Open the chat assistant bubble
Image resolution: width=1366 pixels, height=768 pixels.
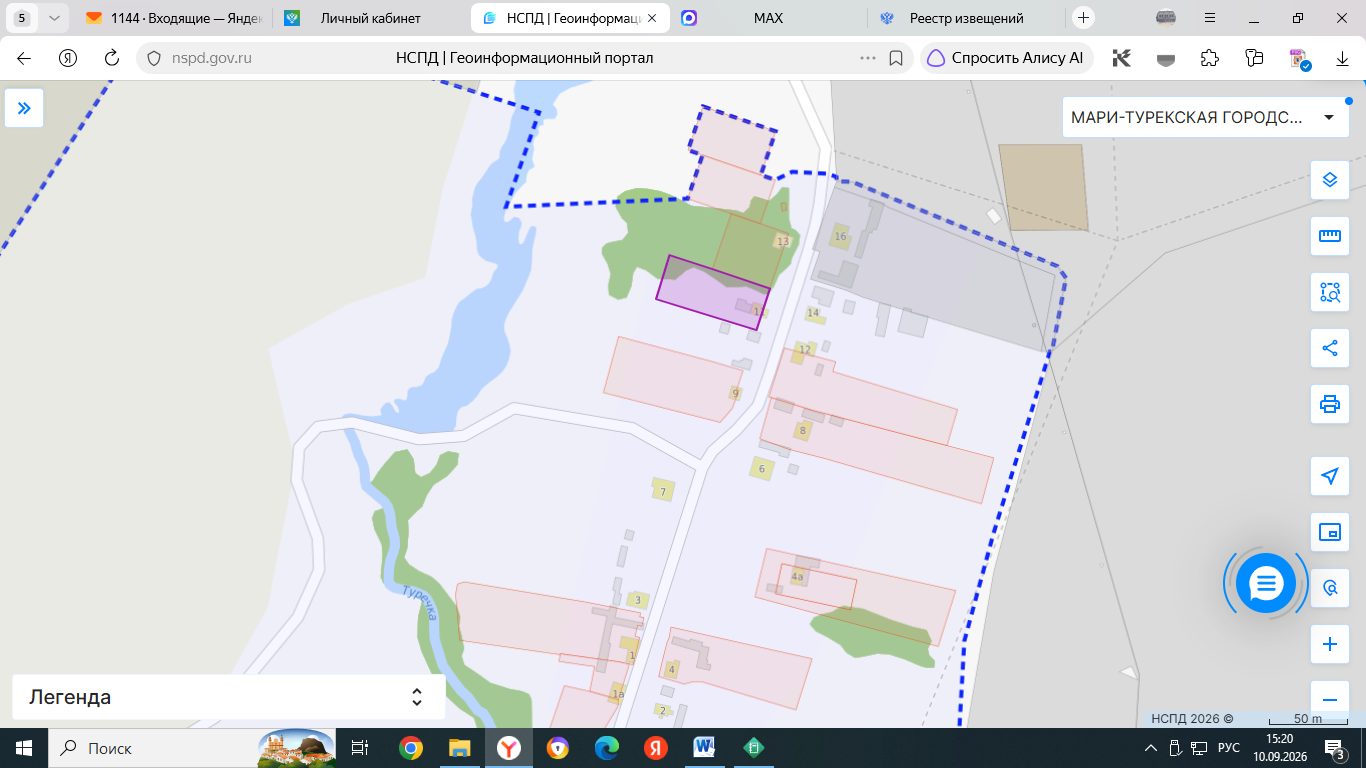pos(1265,583)
